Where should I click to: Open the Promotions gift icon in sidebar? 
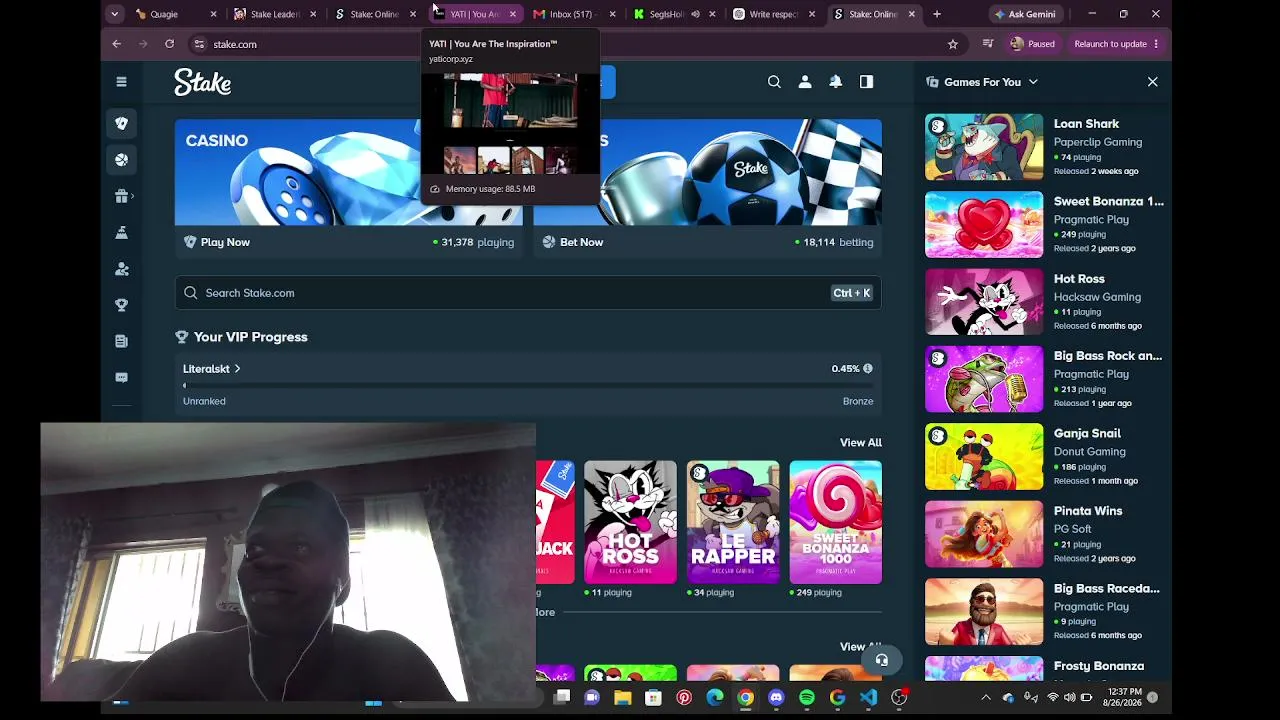click(121, 196)
